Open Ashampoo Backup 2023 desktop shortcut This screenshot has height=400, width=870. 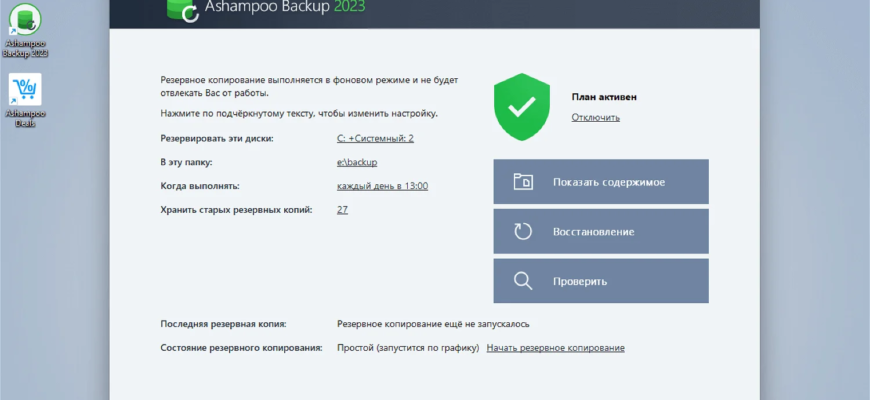[x=25, y=30]
